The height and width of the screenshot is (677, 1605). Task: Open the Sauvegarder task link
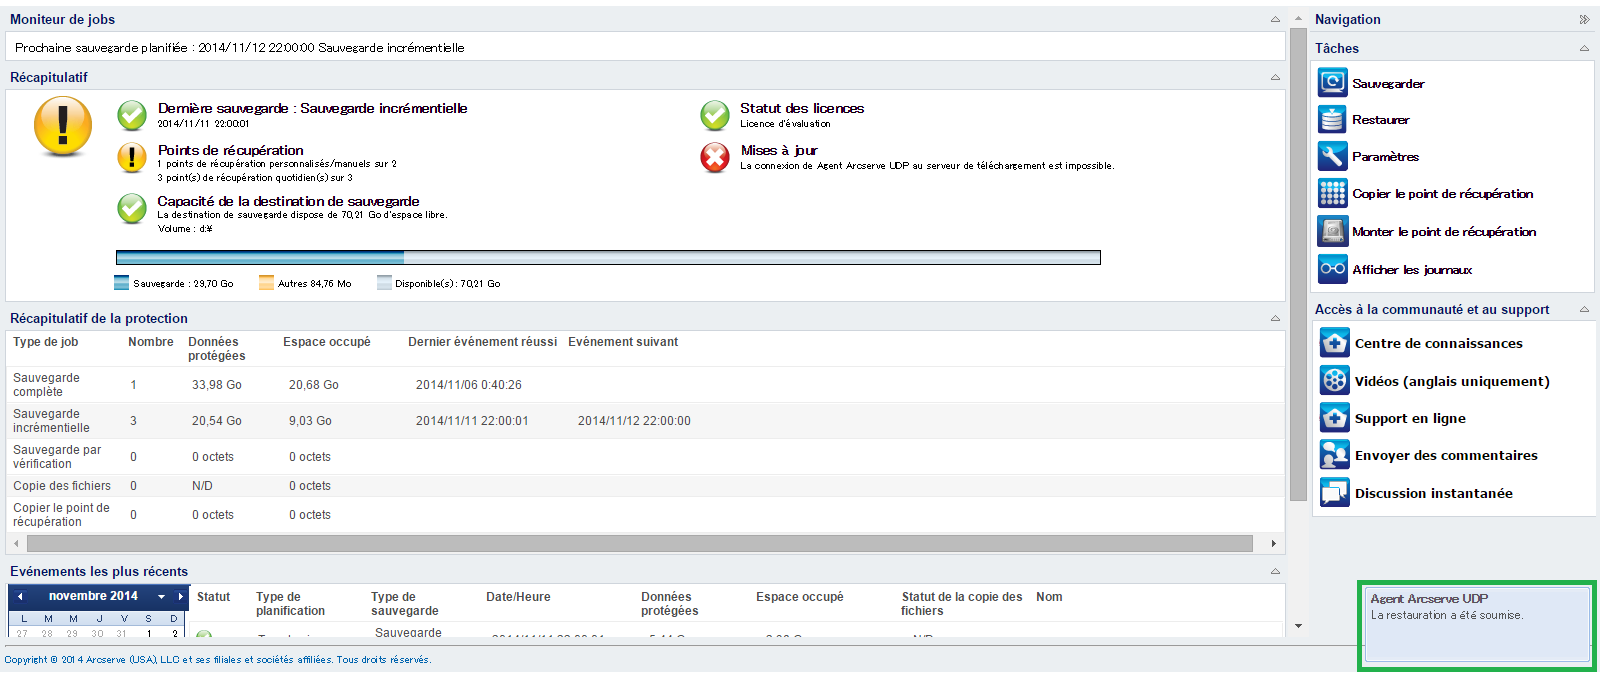click(x=1388, y=84)
